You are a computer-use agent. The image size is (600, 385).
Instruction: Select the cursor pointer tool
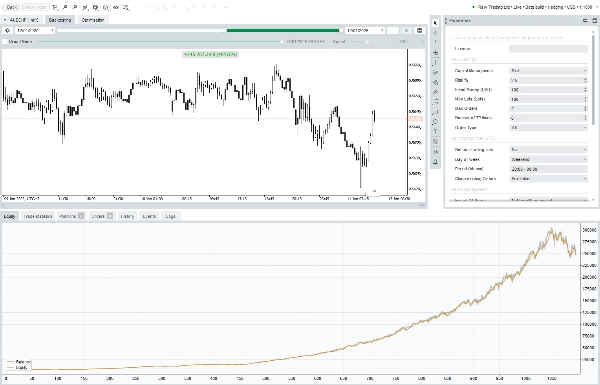435,23
